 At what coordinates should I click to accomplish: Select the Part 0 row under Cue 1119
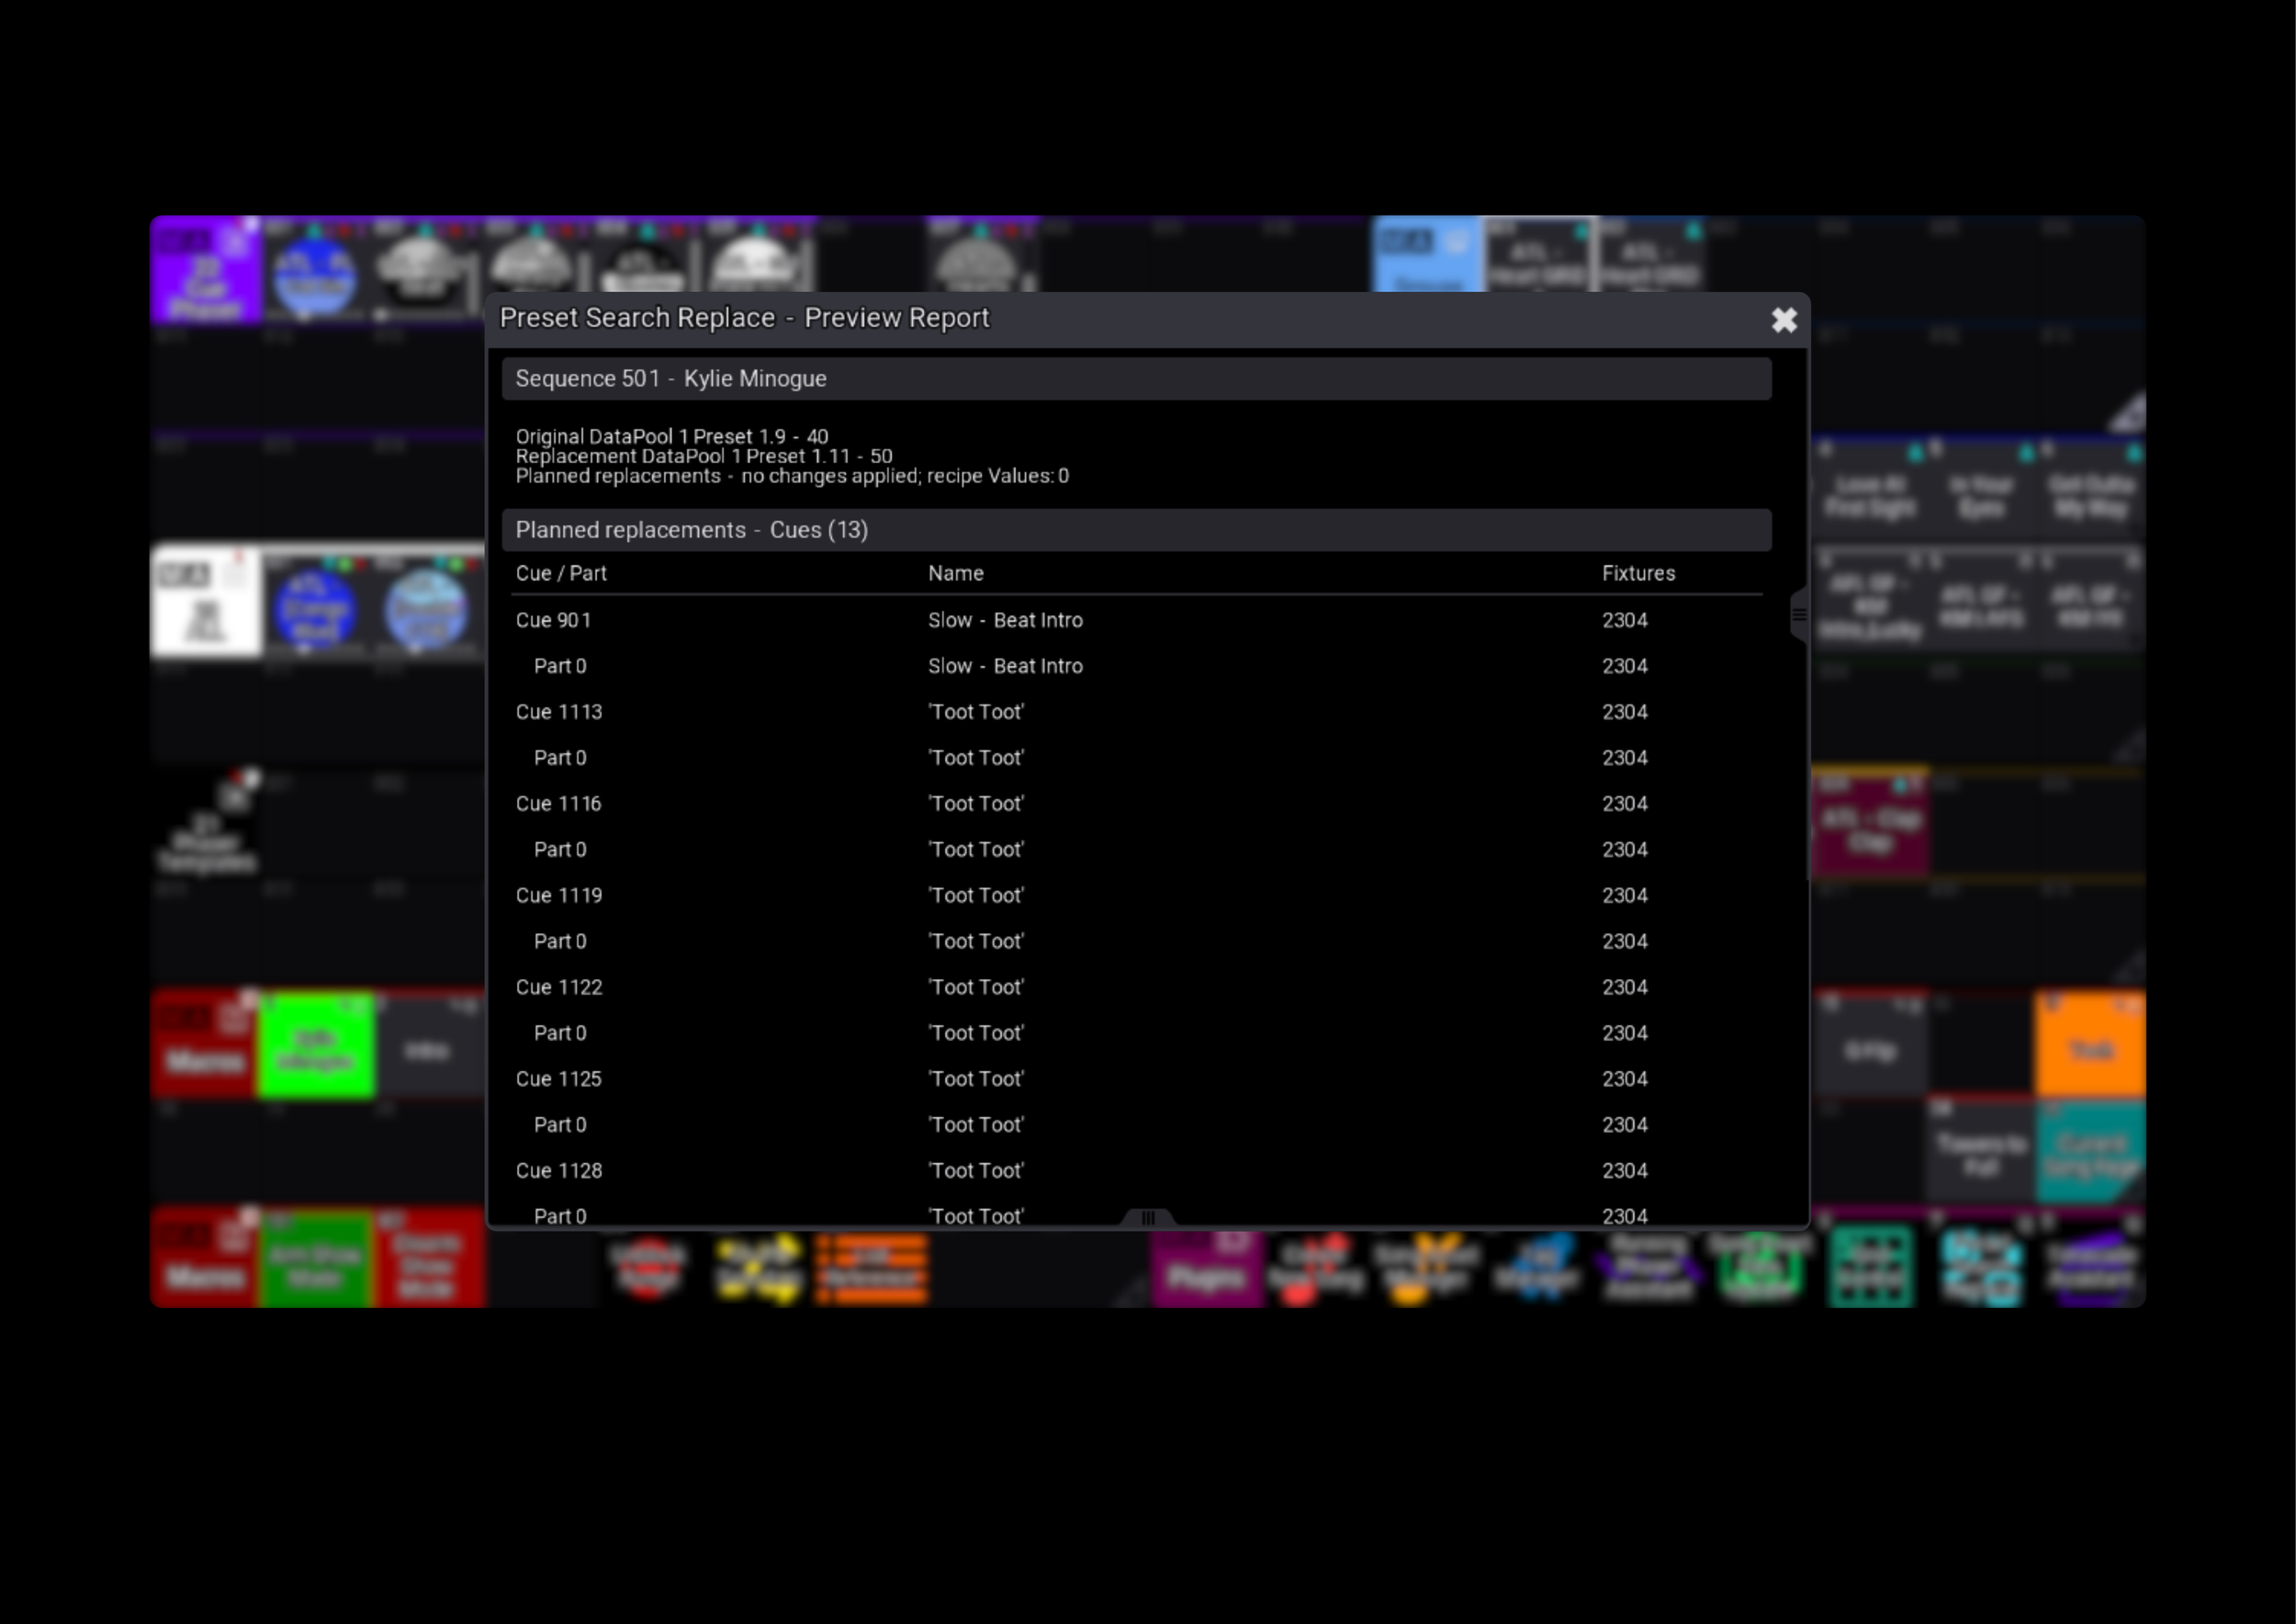tap(1136, 941)
